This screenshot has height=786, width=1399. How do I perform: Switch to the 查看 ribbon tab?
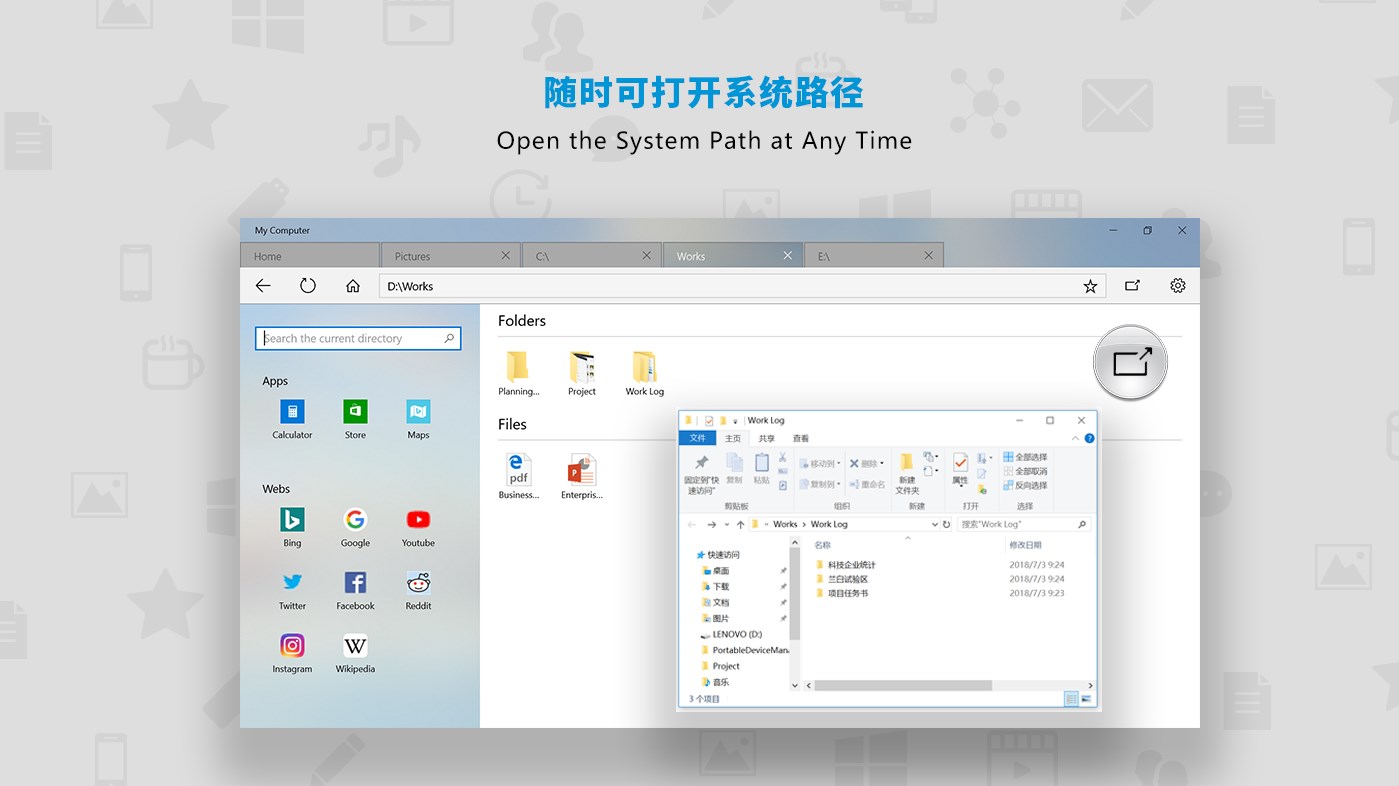(x=800, y=438)
